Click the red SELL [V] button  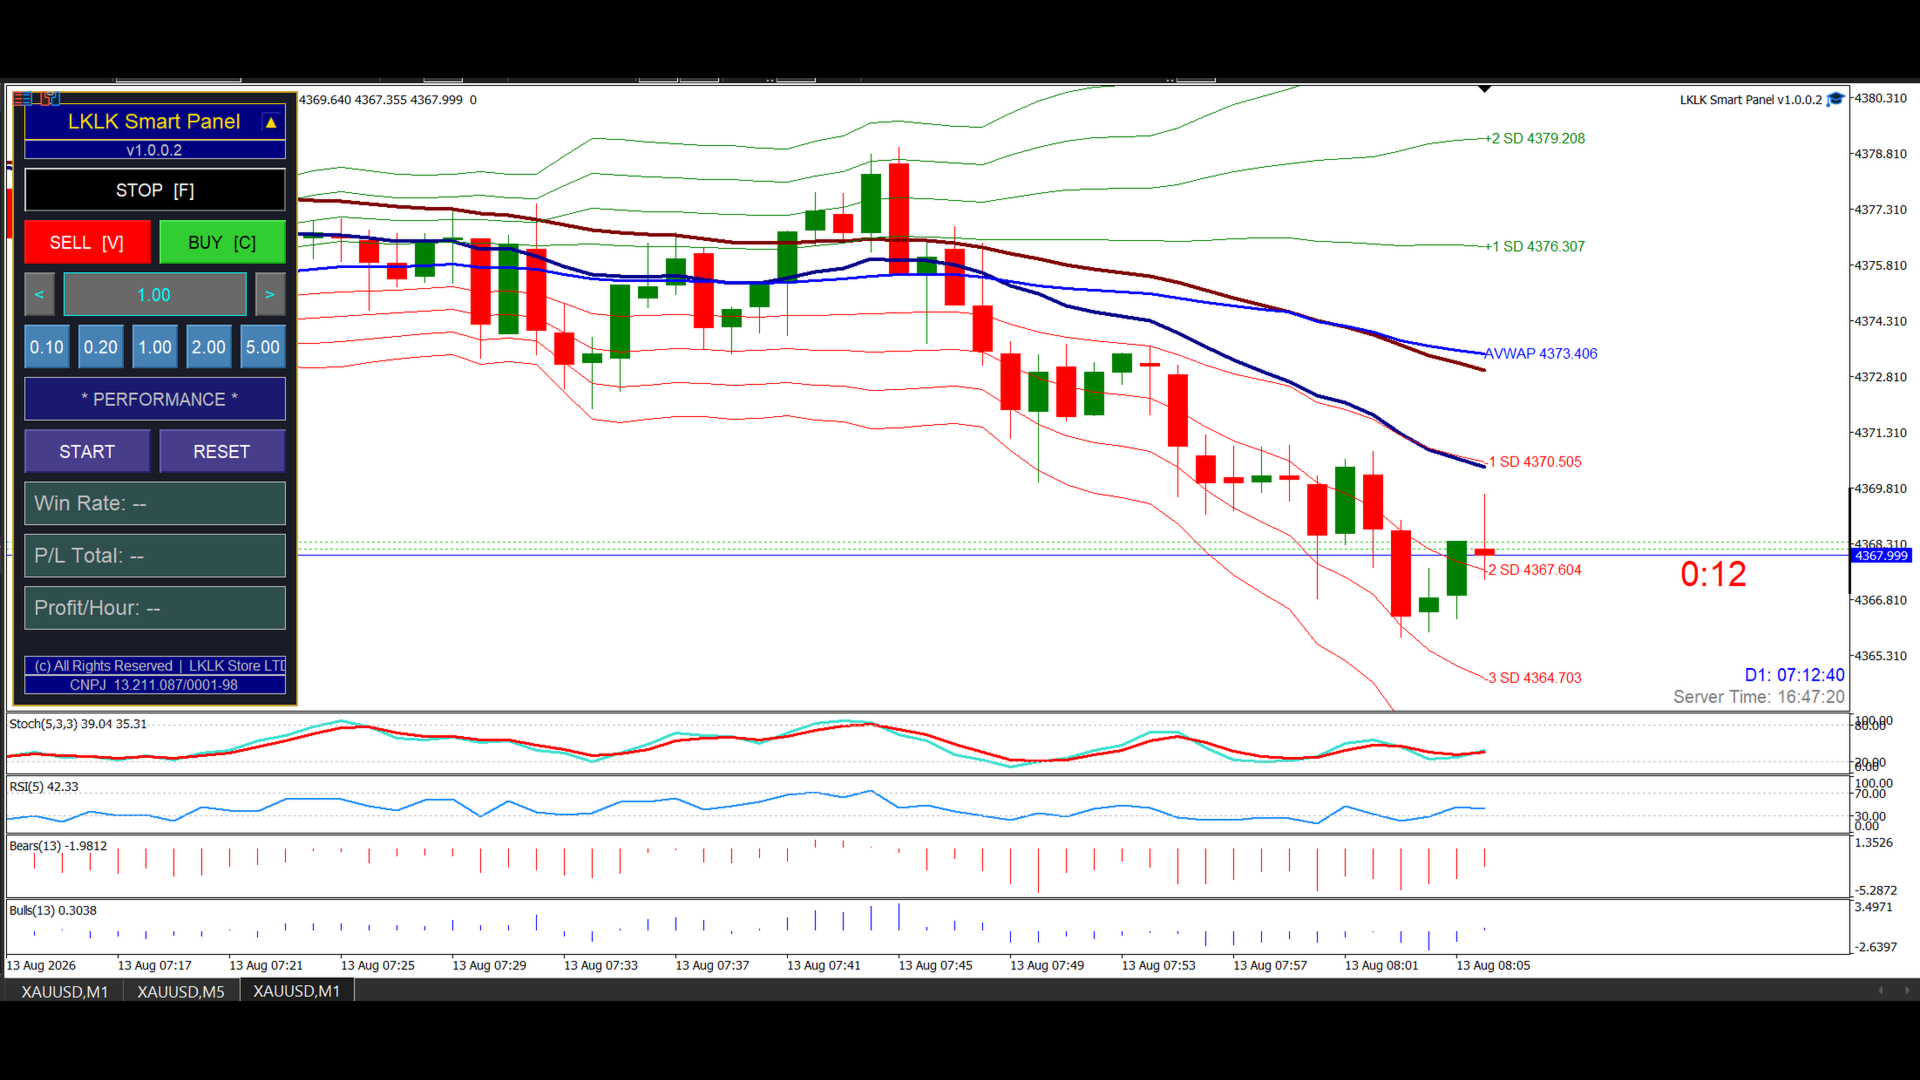point(87,243)
